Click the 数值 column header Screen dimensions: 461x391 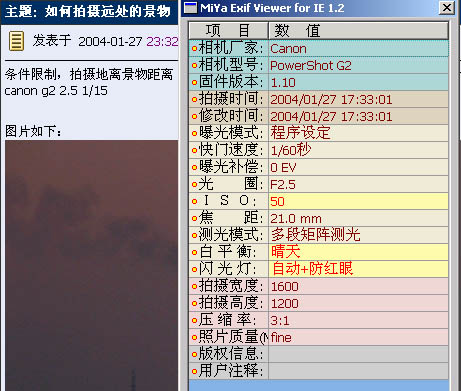[358, 31]
